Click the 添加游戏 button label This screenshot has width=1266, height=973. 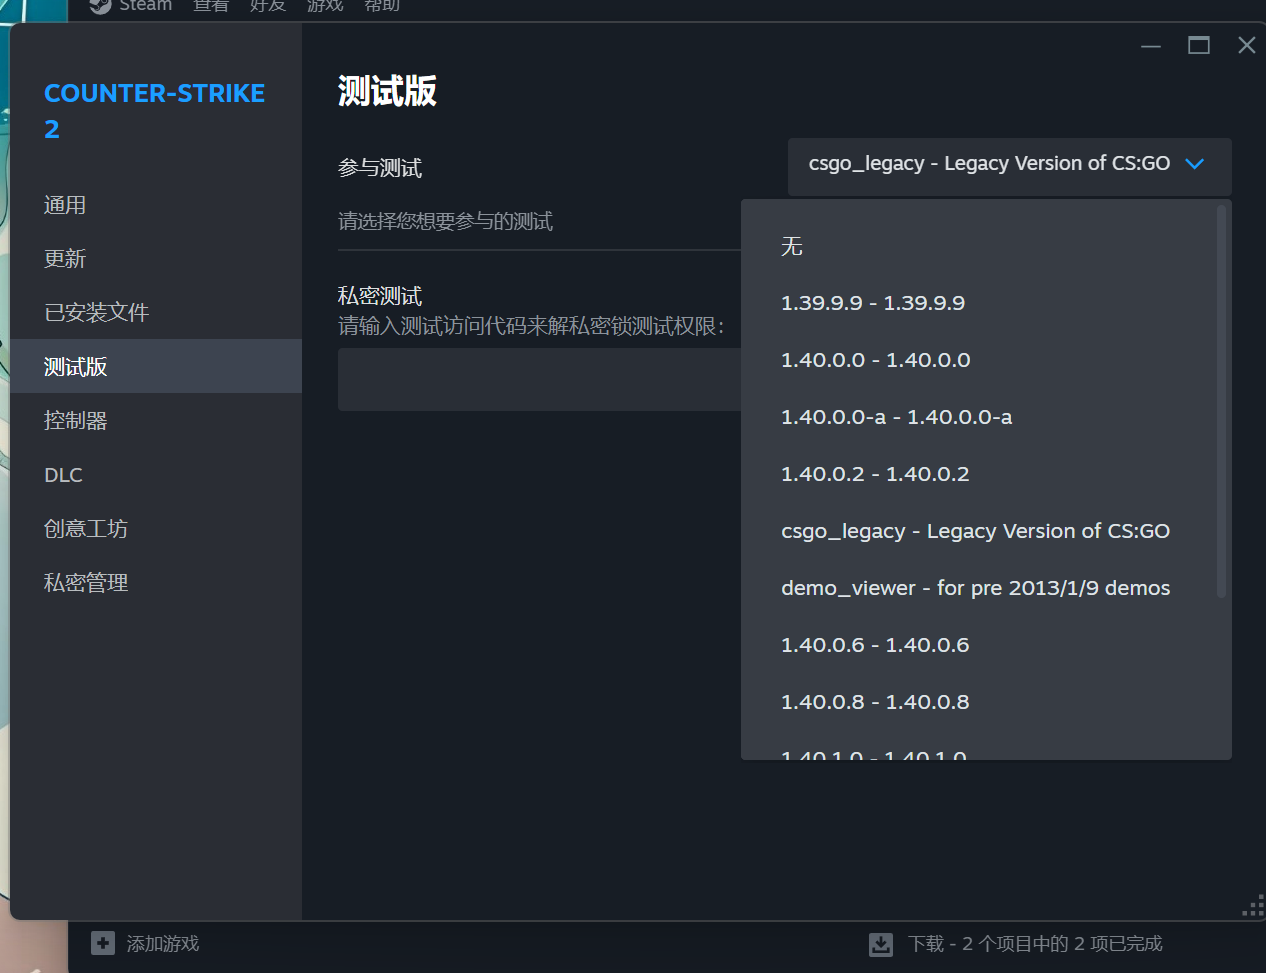pos(163,944)
